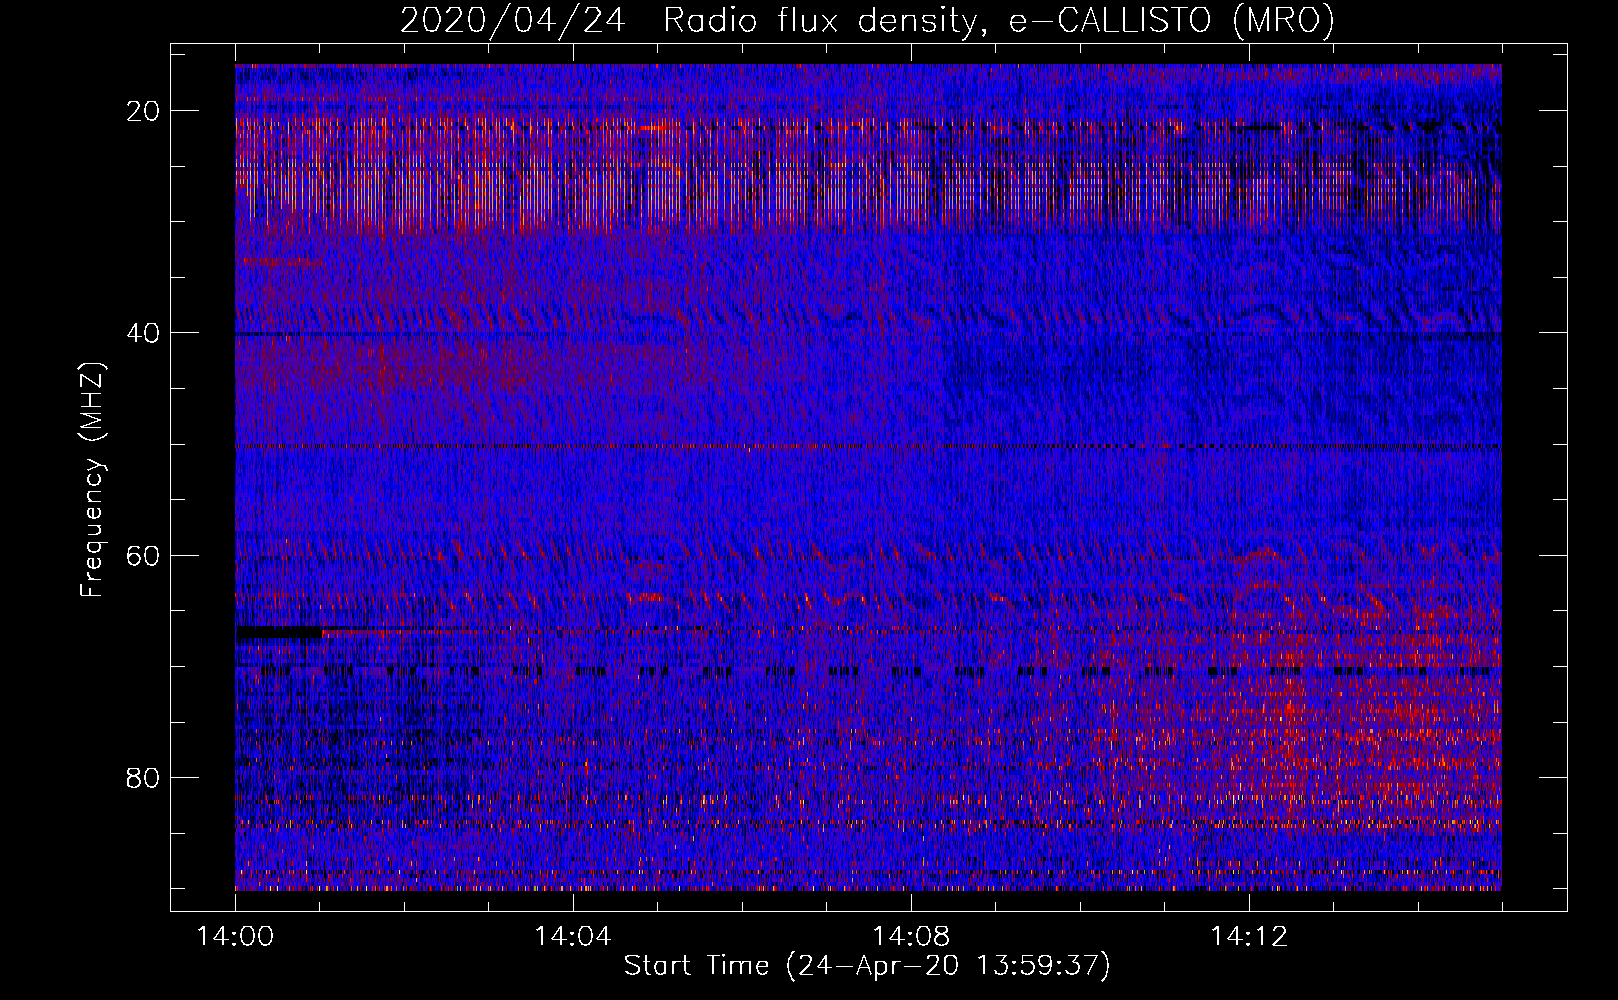
Task: Click the '80' frequency tick label
Action: click(x=144, y=777)
